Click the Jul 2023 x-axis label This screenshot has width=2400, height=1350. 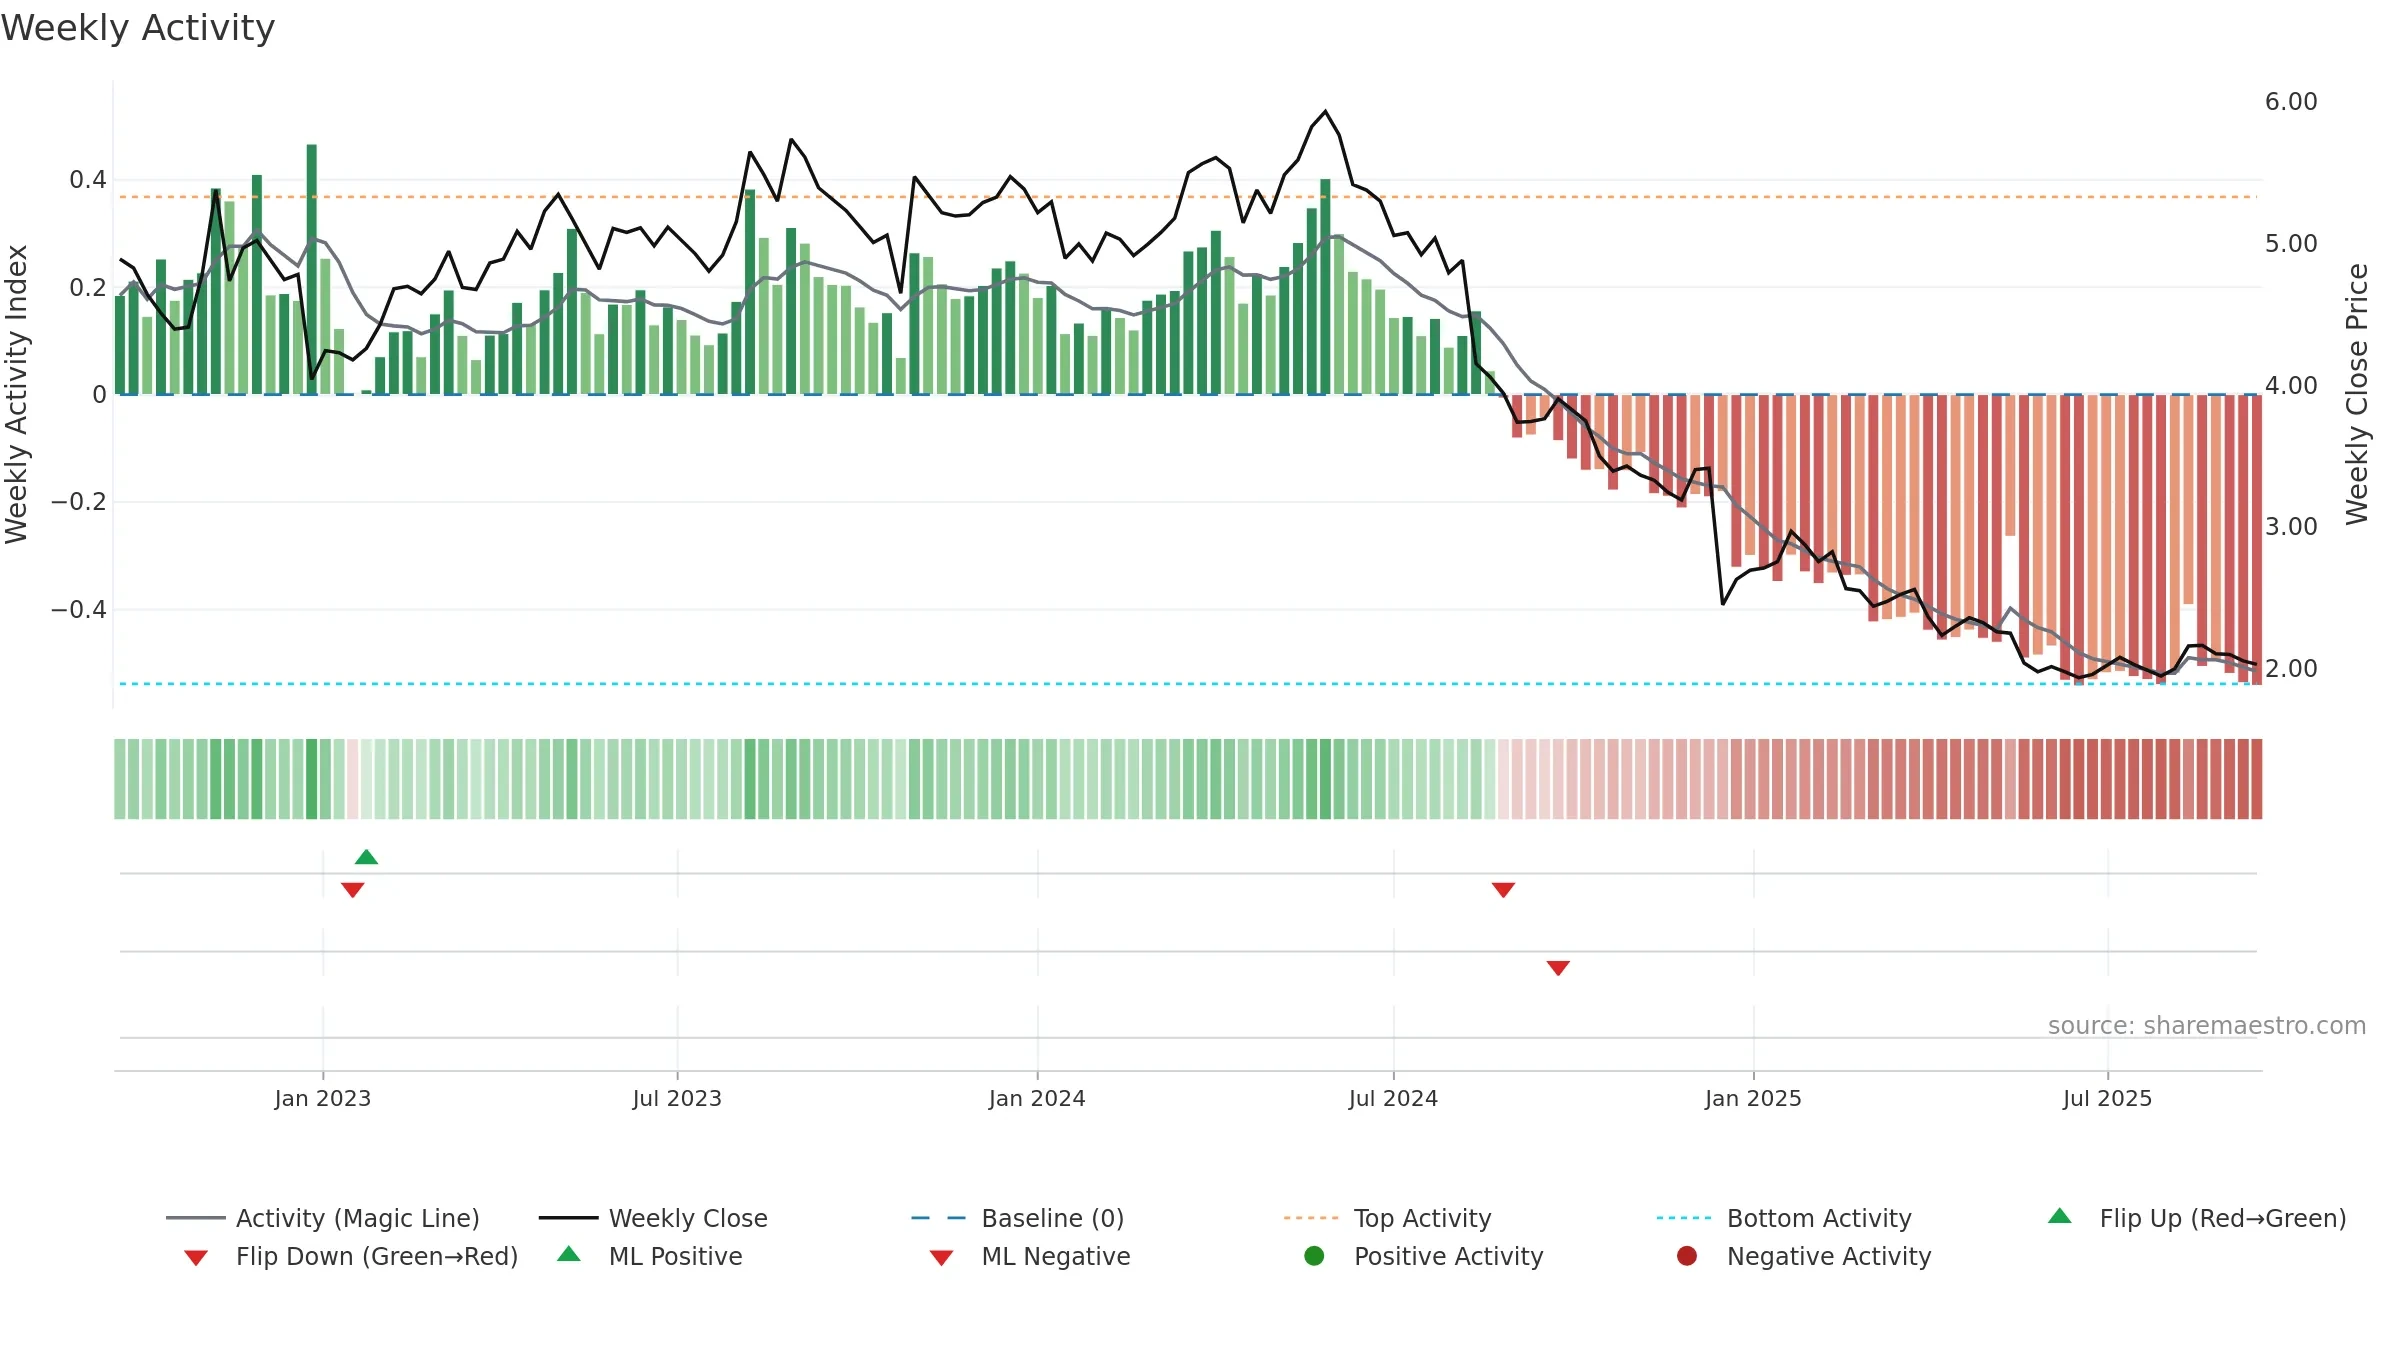[x=677, y=1098]
